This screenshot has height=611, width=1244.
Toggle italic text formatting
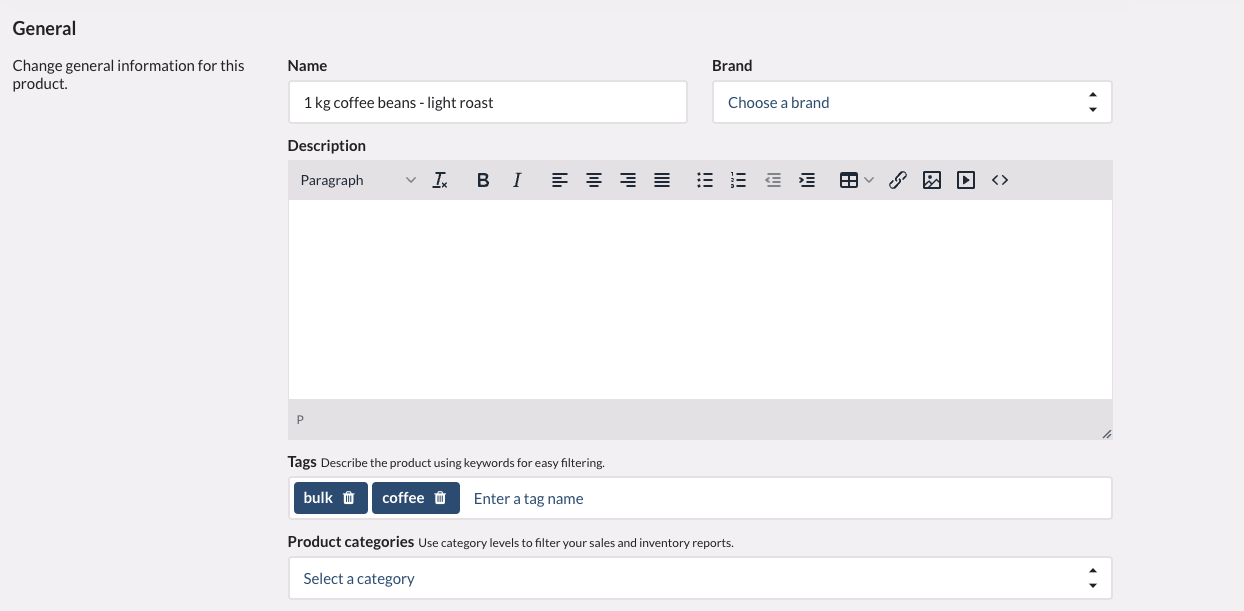coord(517,180)
